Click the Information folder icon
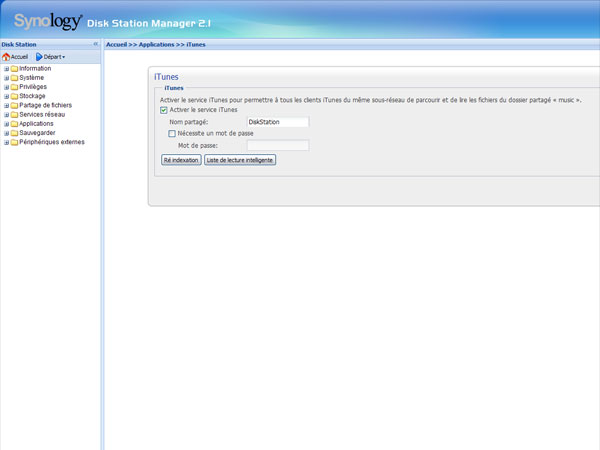This screenshot has height=450, width=600. point(15,69)
